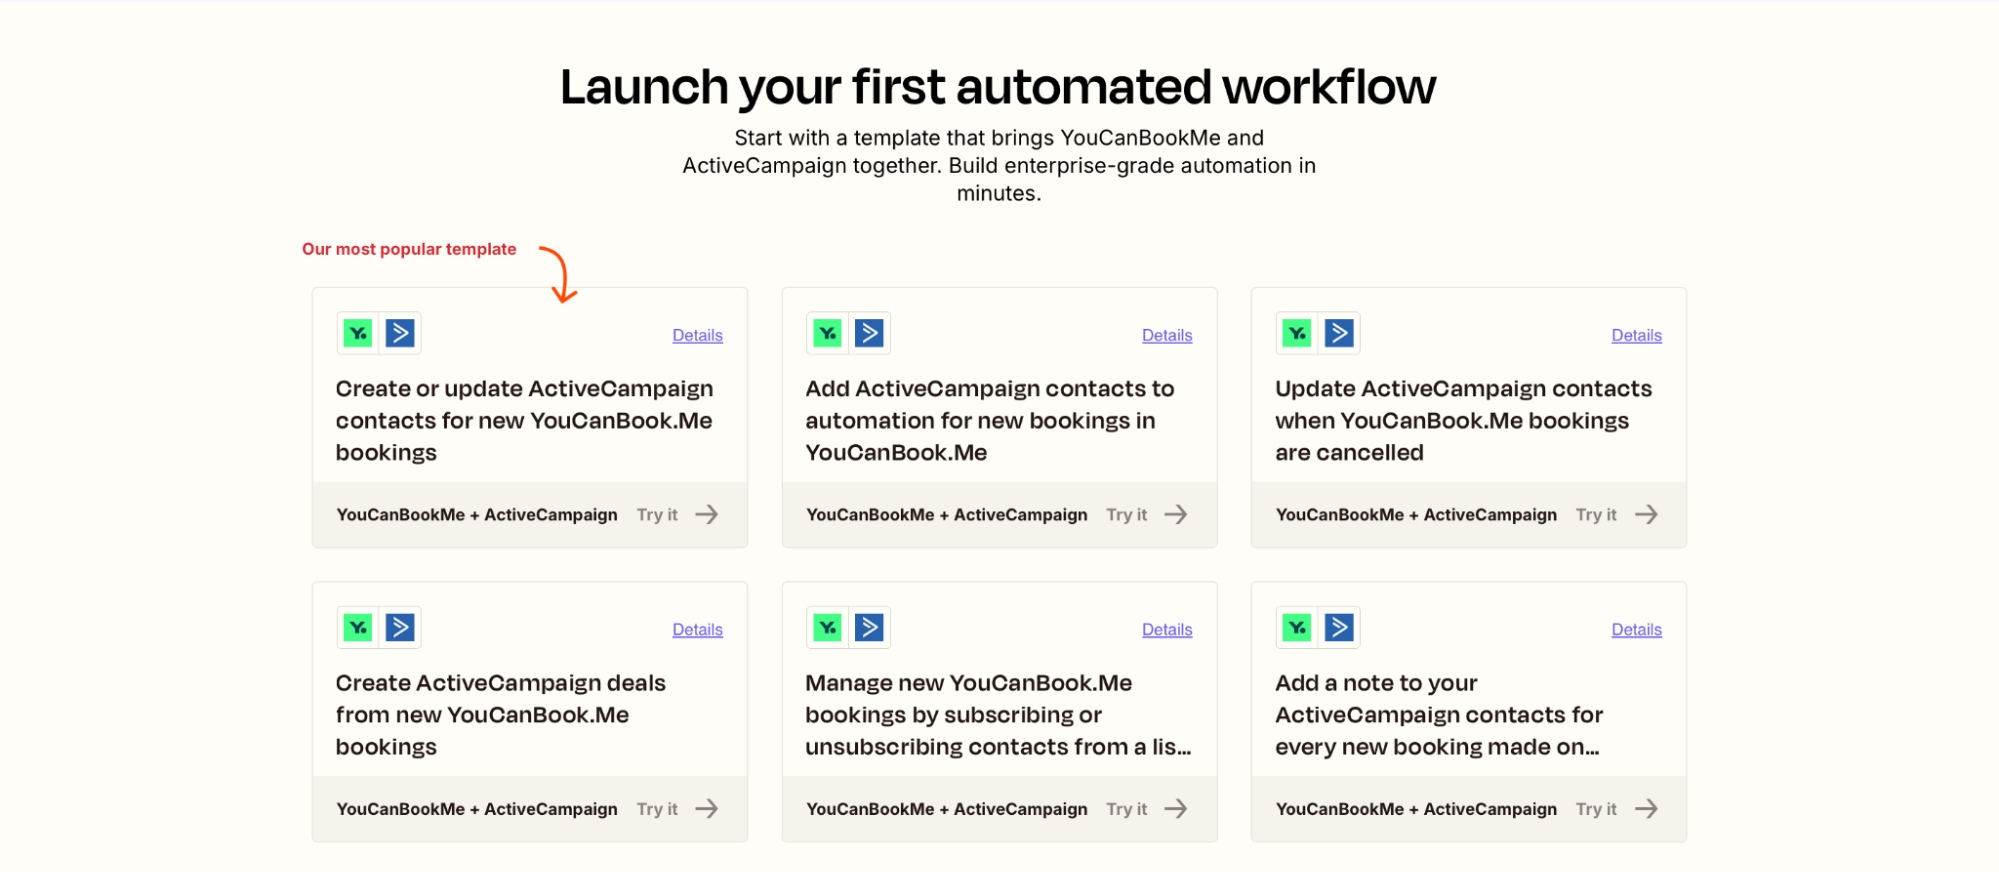This screenshot has width=1999, height=872.
Task: Click 'YouCanBookMe + ActiveCampaign' label on 'Create or update' card
Action: tap(477, 514)
